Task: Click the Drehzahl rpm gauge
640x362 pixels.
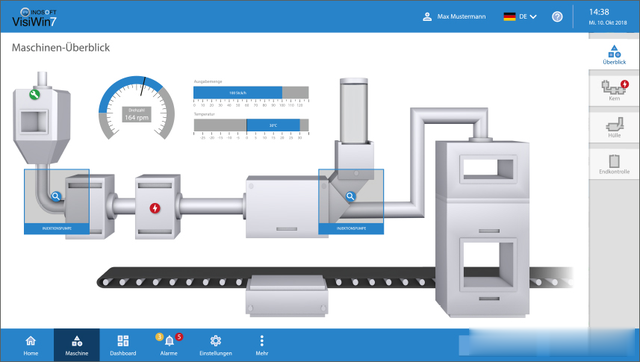Action: coord(137,108)
